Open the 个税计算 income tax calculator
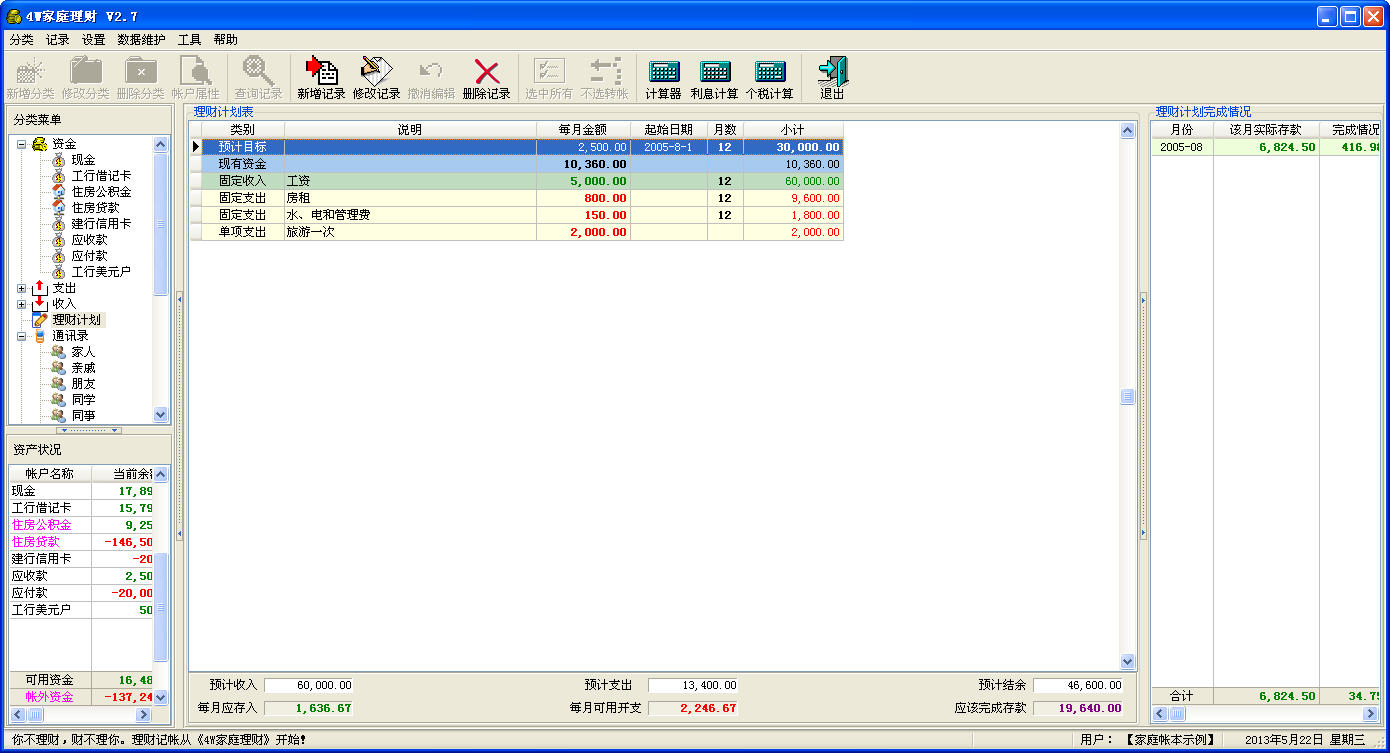The image size is (1390, 753). (x=769, y=72)
